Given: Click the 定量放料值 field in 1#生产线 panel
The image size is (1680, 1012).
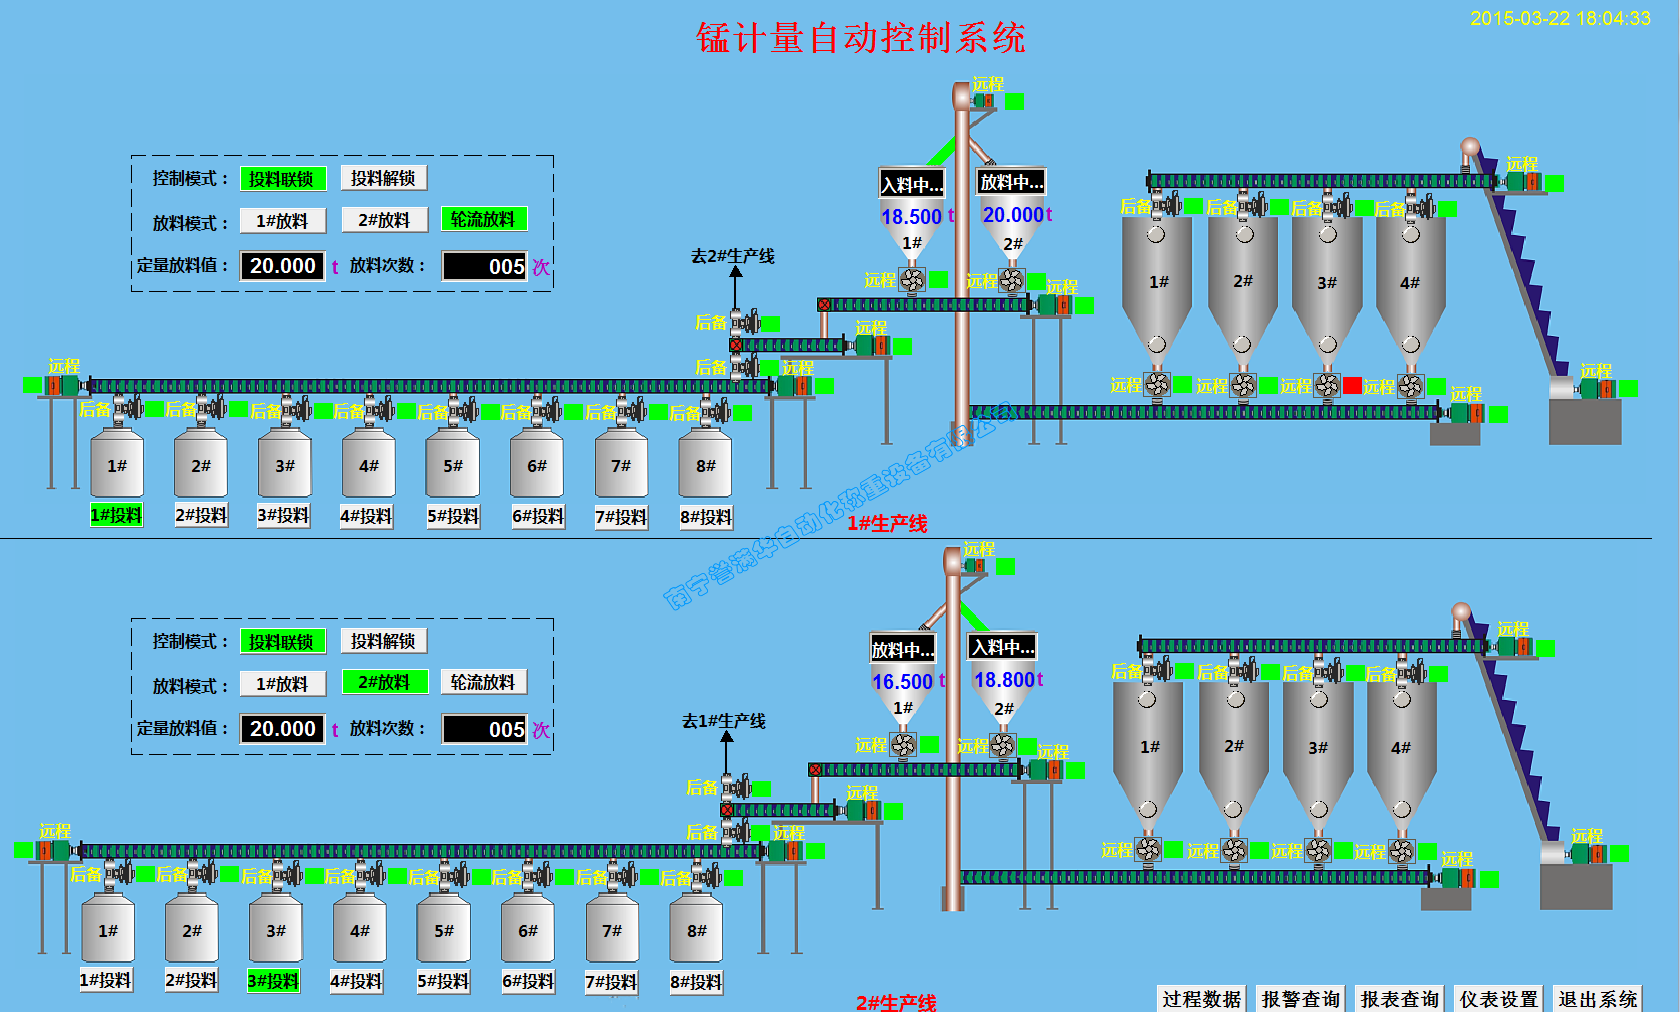Looking at the screenshot, I should 283,266.
